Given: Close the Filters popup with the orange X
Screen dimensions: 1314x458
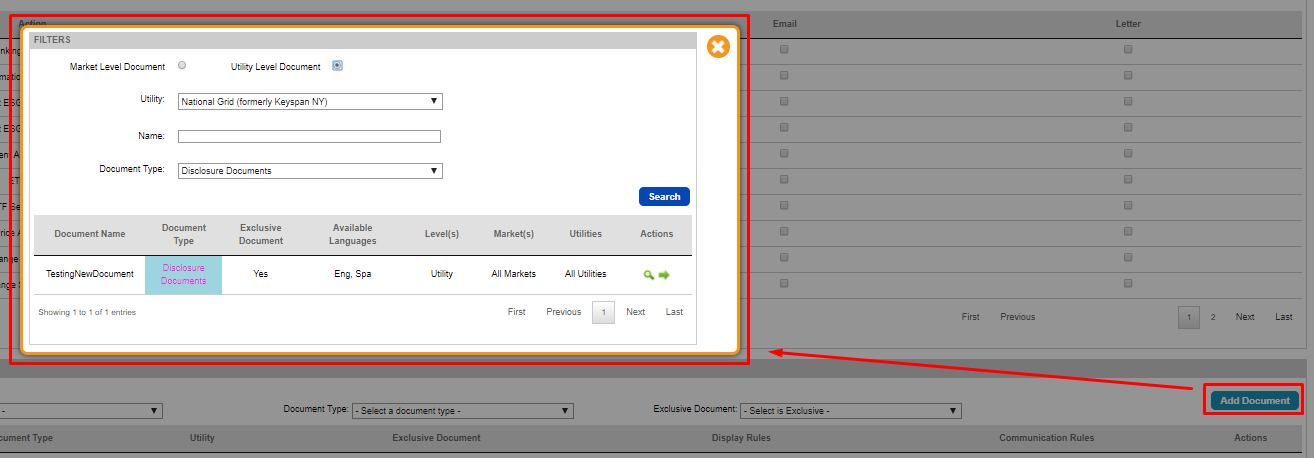Looking at the screenshot, I should pos(718,46).
